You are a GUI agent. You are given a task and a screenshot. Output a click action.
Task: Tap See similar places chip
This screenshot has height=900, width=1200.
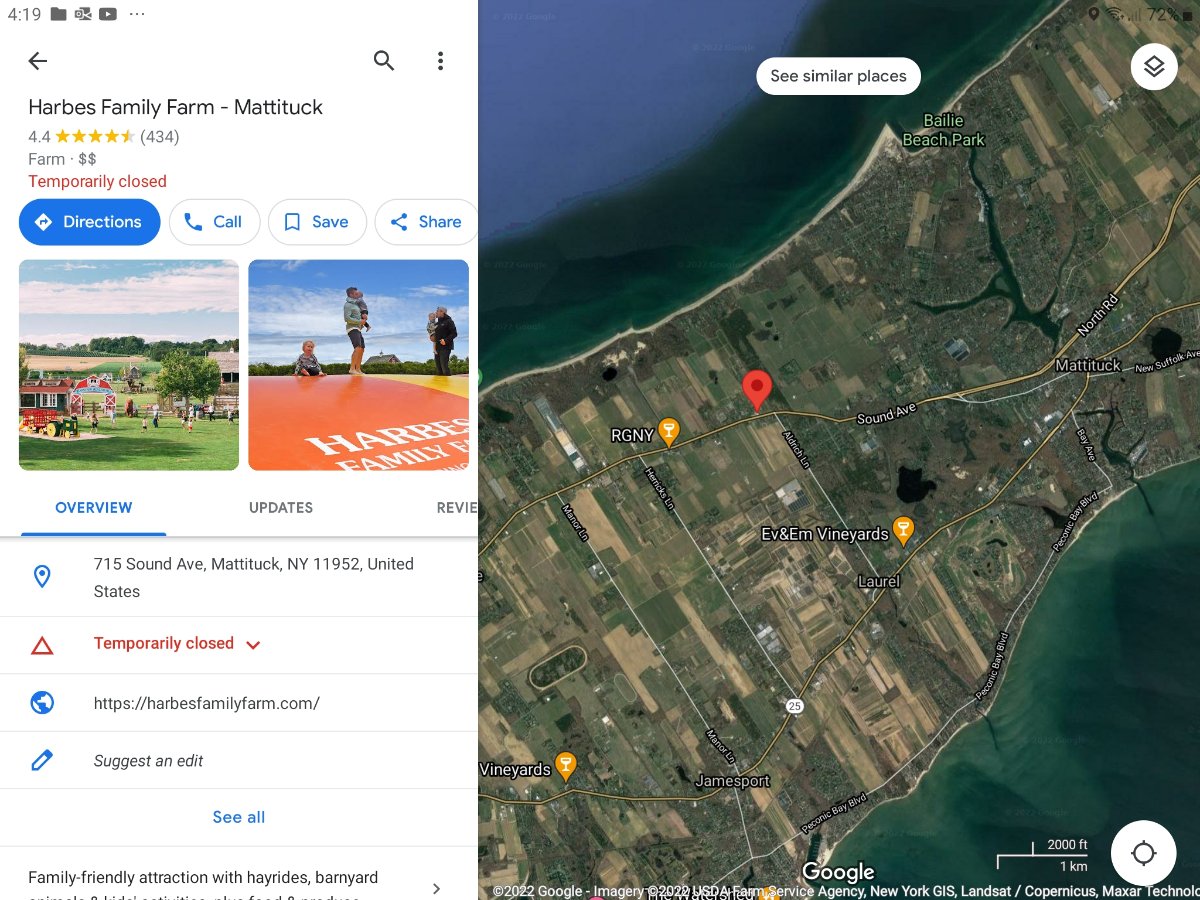tap(838, 76)
